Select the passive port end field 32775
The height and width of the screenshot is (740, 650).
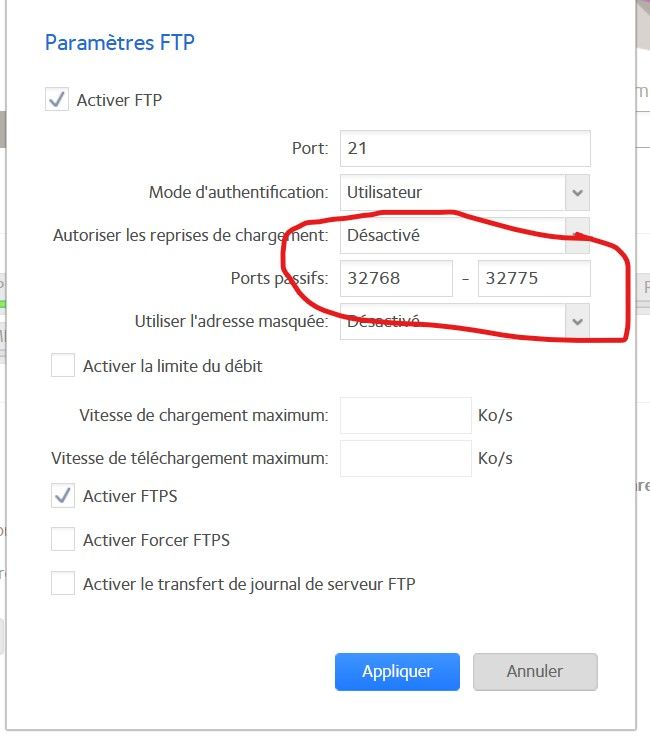click(534, 279)
